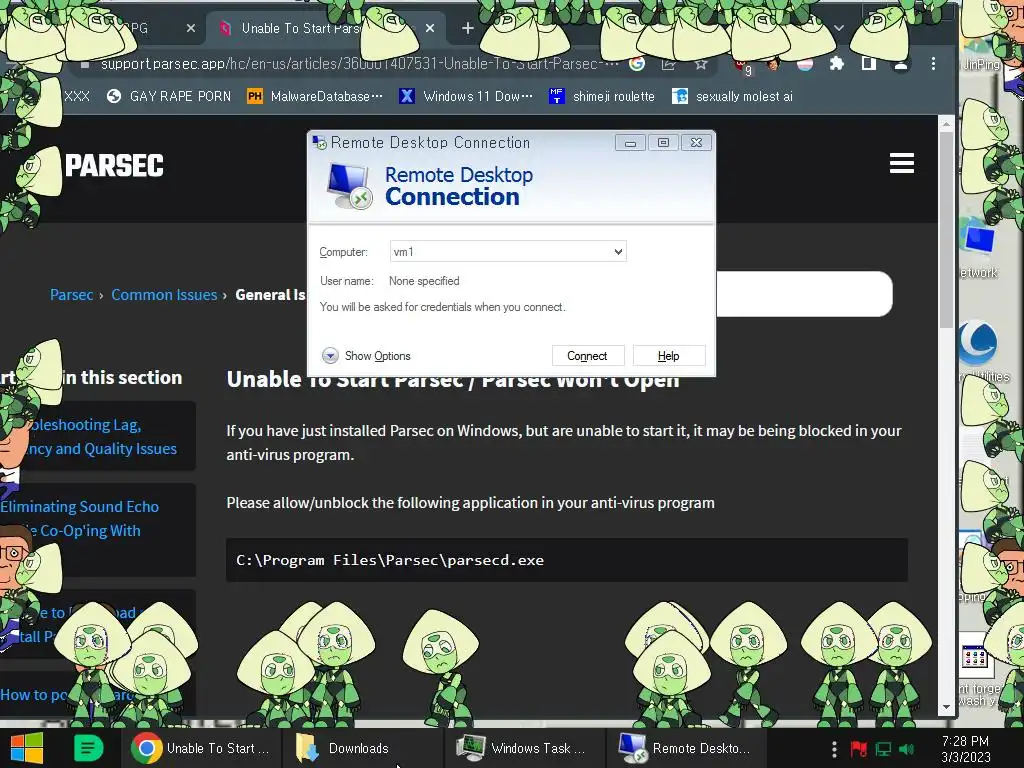Switch to Remote Desktop taskbar button

click(686, 748)
